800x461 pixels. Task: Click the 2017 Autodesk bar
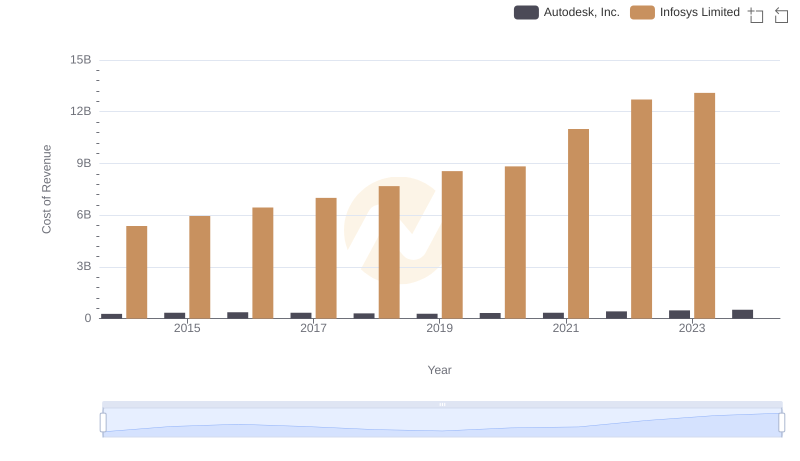coord(301,316)
